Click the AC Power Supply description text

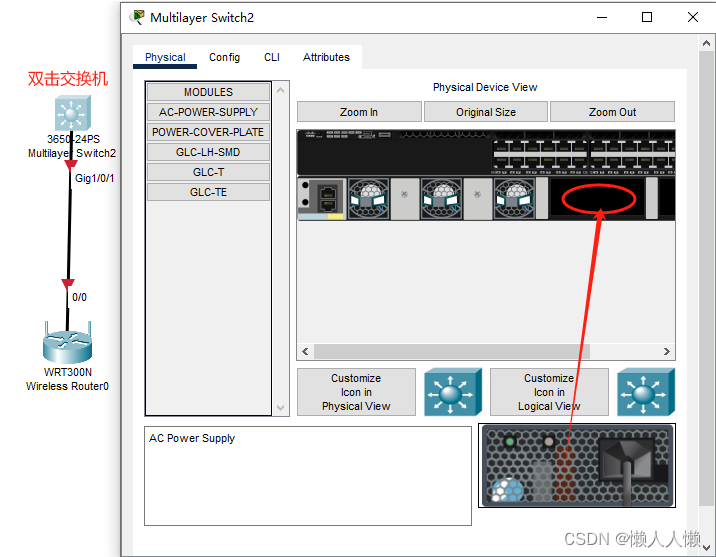pyautogui.click(x=192, y=438)
